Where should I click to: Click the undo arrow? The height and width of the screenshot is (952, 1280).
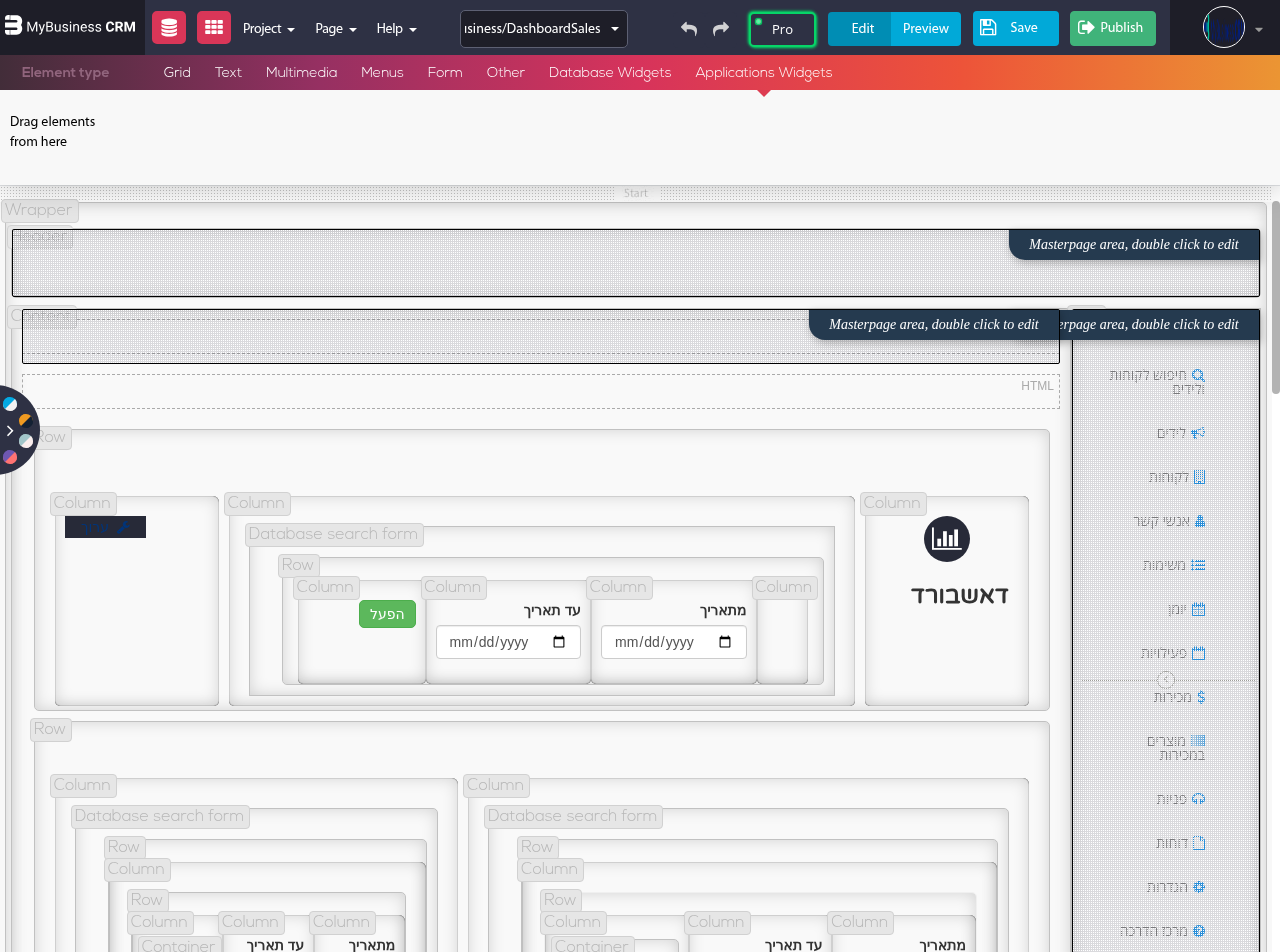point(689,29)
